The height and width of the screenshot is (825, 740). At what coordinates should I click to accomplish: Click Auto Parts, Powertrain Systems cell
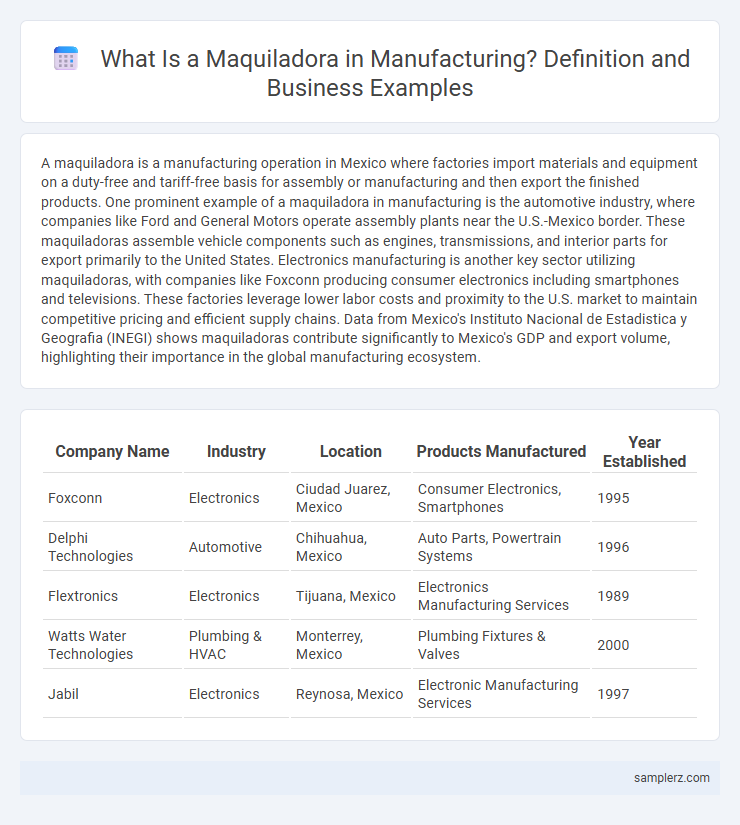(501, 547)
